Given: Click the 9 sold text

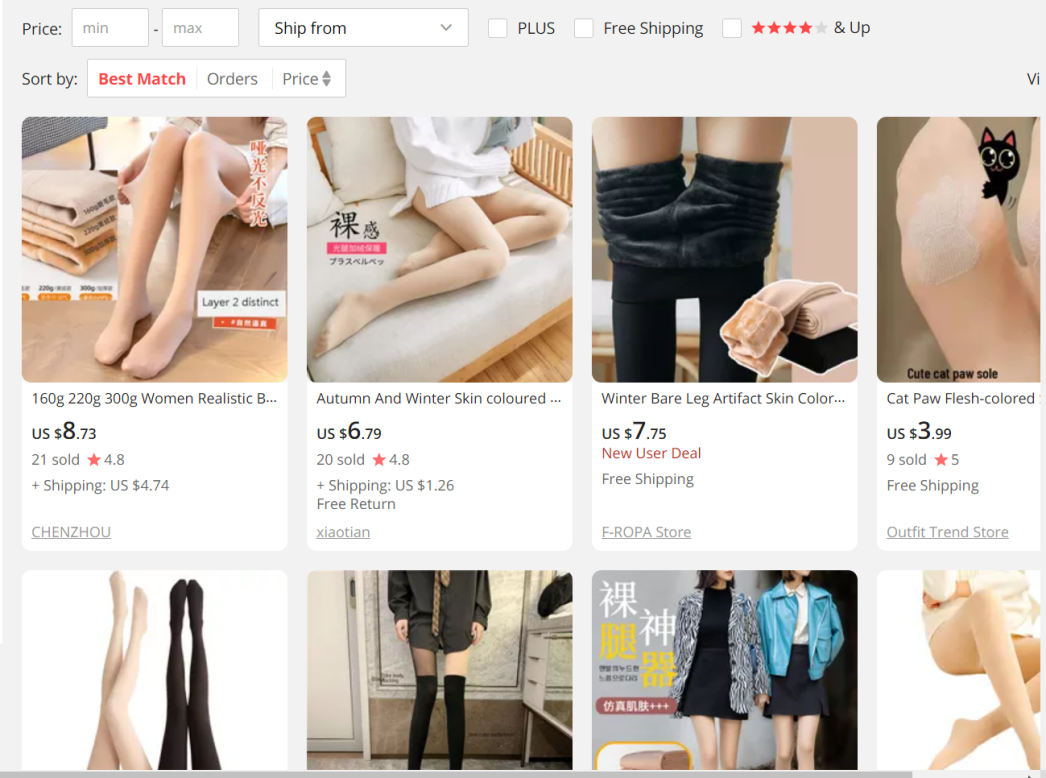Looking at the screenshot, I should tap(906, 460).
